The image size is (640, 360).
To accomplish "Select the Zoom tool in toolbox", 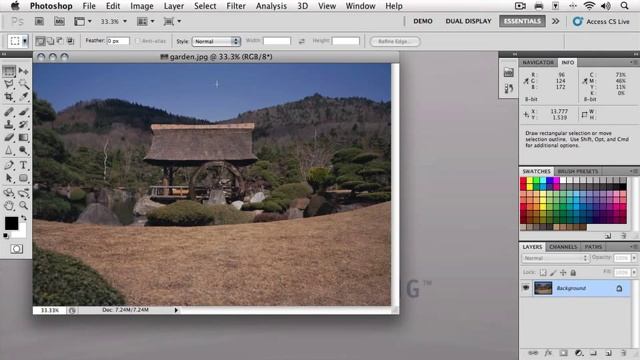I will [23, 205].
